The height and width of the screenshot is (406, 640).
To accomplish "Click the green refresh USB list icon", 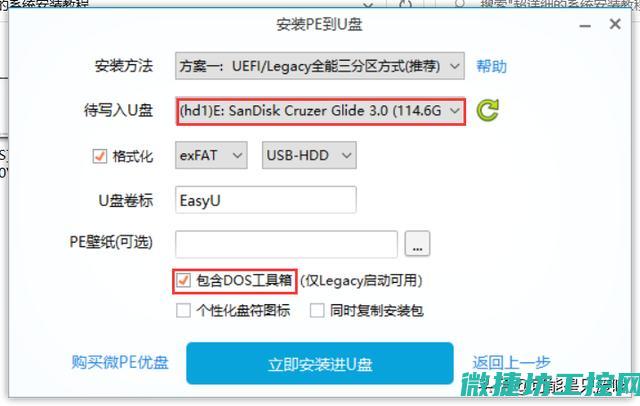I will [x=487, y=110].
